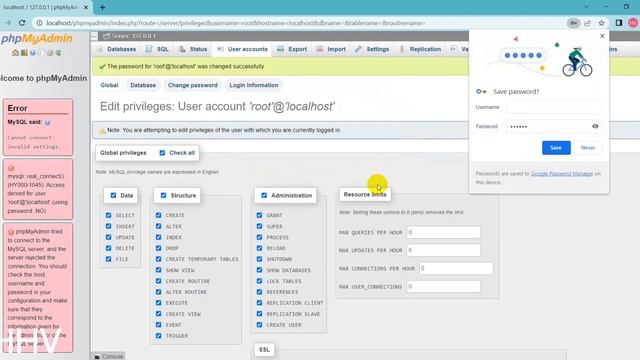Click the green reload navigation icon
Image resolution: width=640 pixels, height=360 pixels.
pos(58,53)
